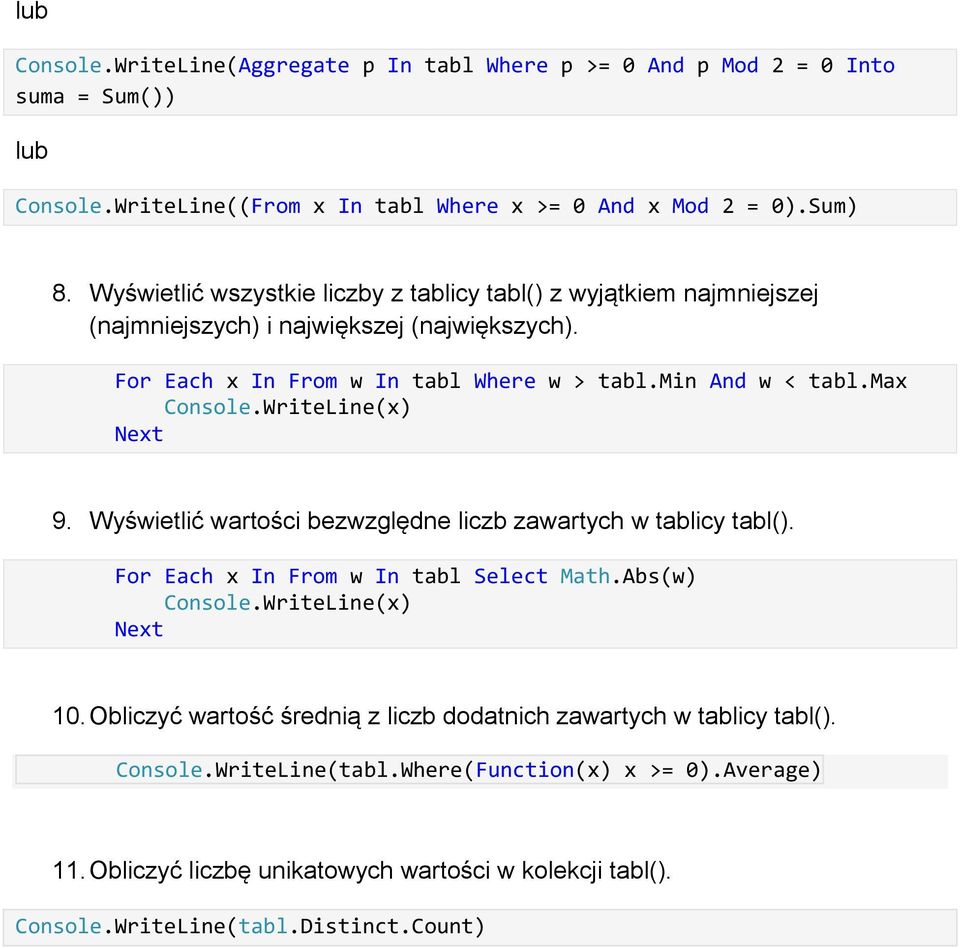Click 'Select' keyword in task 9 code
Viewport: 960px width, 948px height.
[x=511, y=576]
